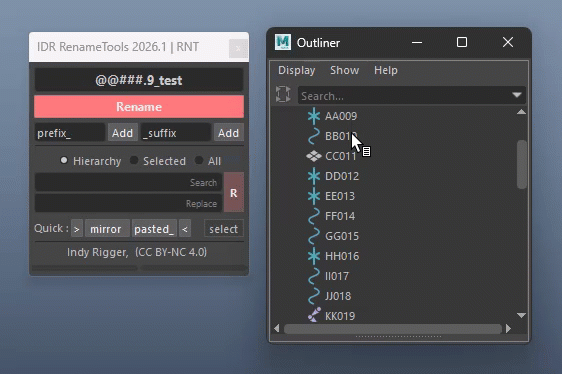
Task: Maximize the Outliner window
Action: (x=462, y=42)
